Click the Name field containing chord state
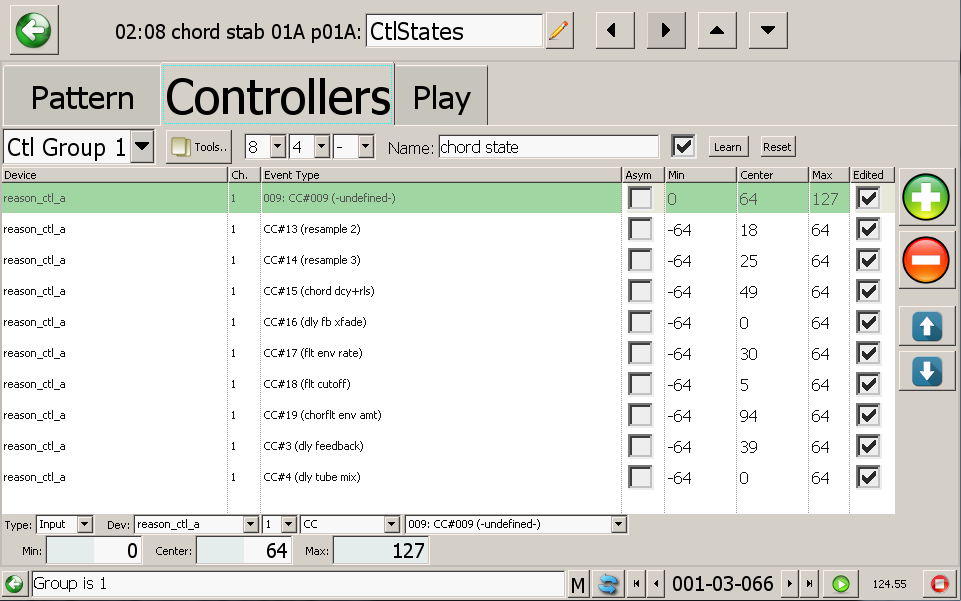Image resolution: width=961 pixels, height=601 pixels. (548, 147)
